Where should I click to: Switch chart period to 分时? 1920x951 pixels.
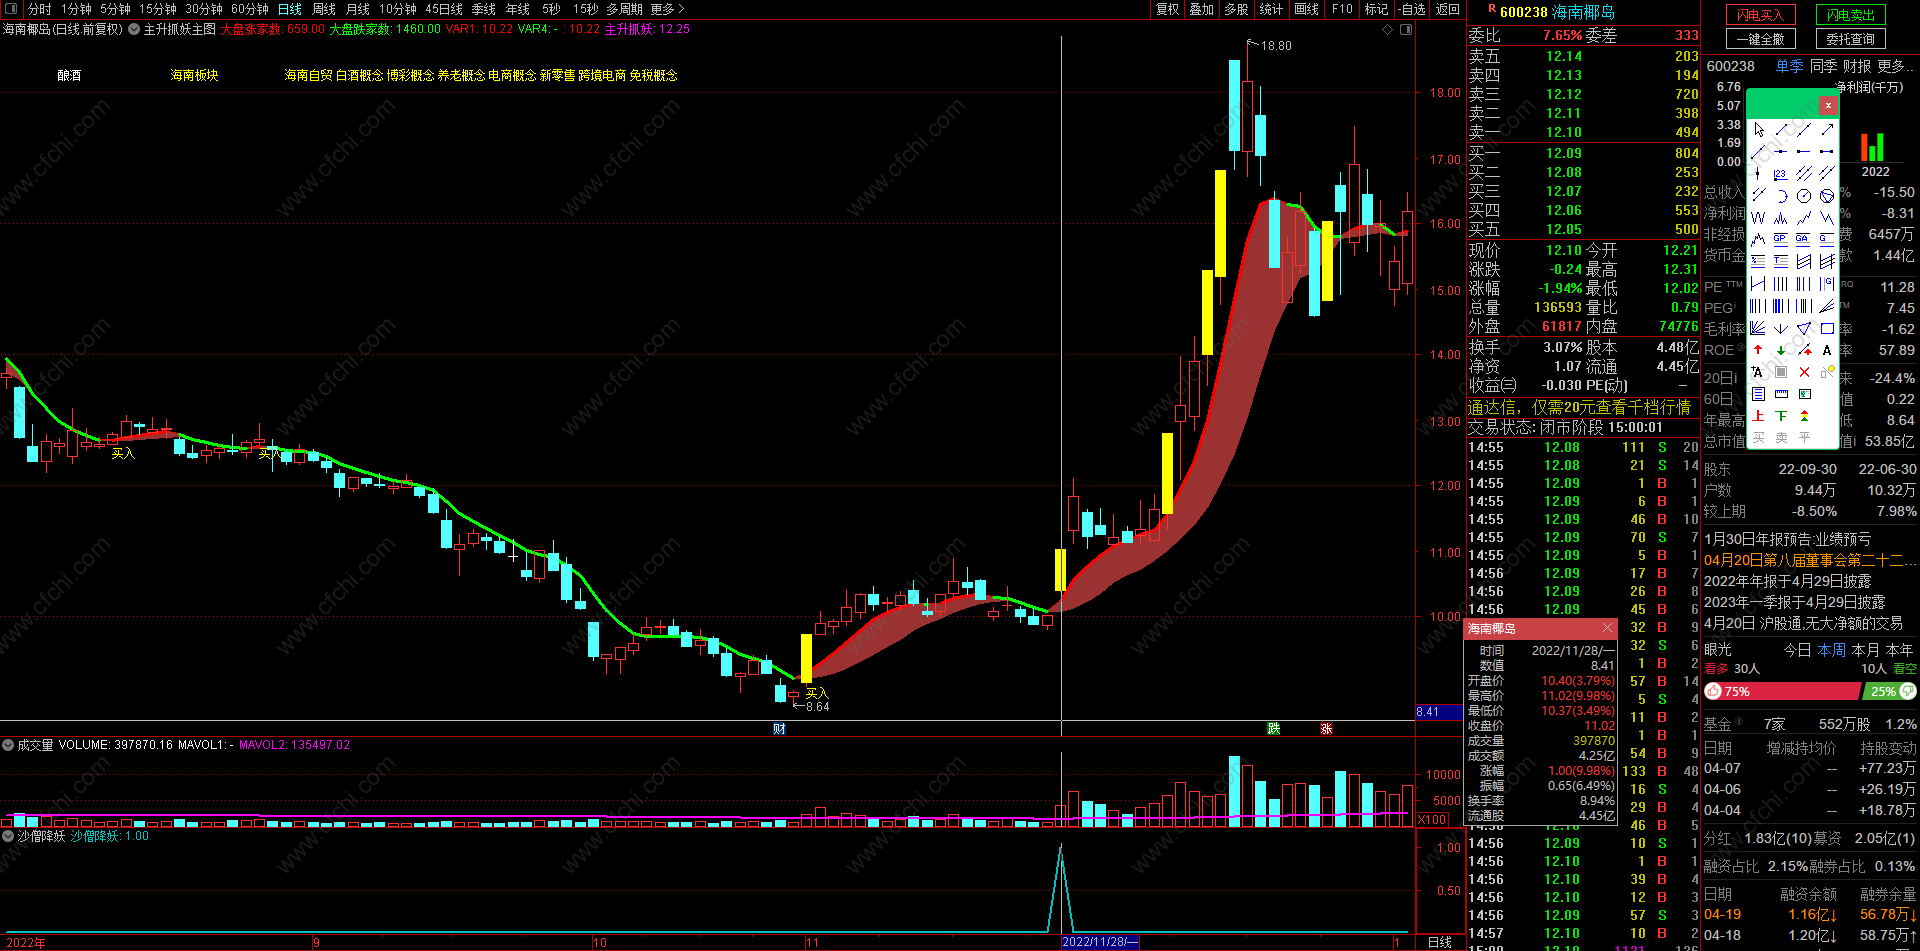tap(40, 9)
